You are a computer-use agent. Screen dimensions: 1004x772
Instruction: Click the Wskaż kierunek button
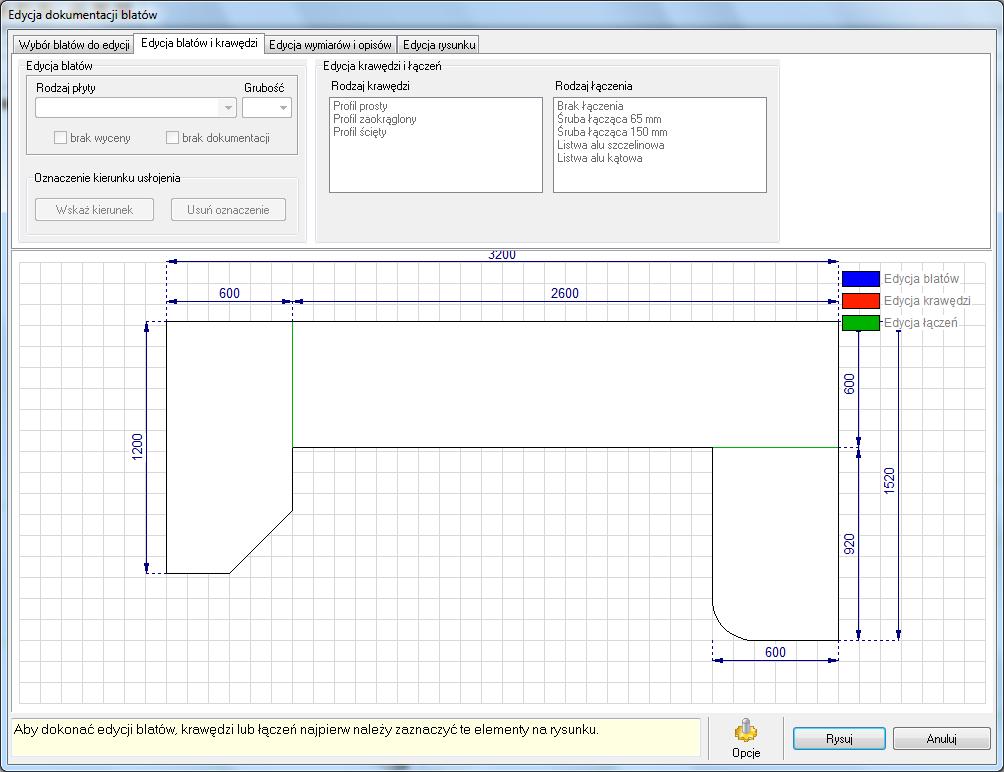pyautogui.click(x=94, y=210)
